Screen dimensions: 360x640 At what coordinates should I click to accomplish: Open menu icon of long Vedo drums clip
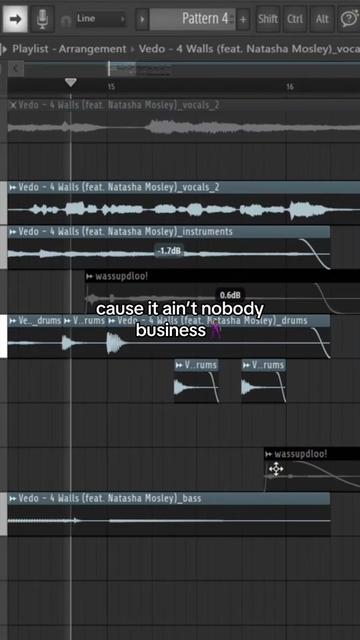pos(112,321)
